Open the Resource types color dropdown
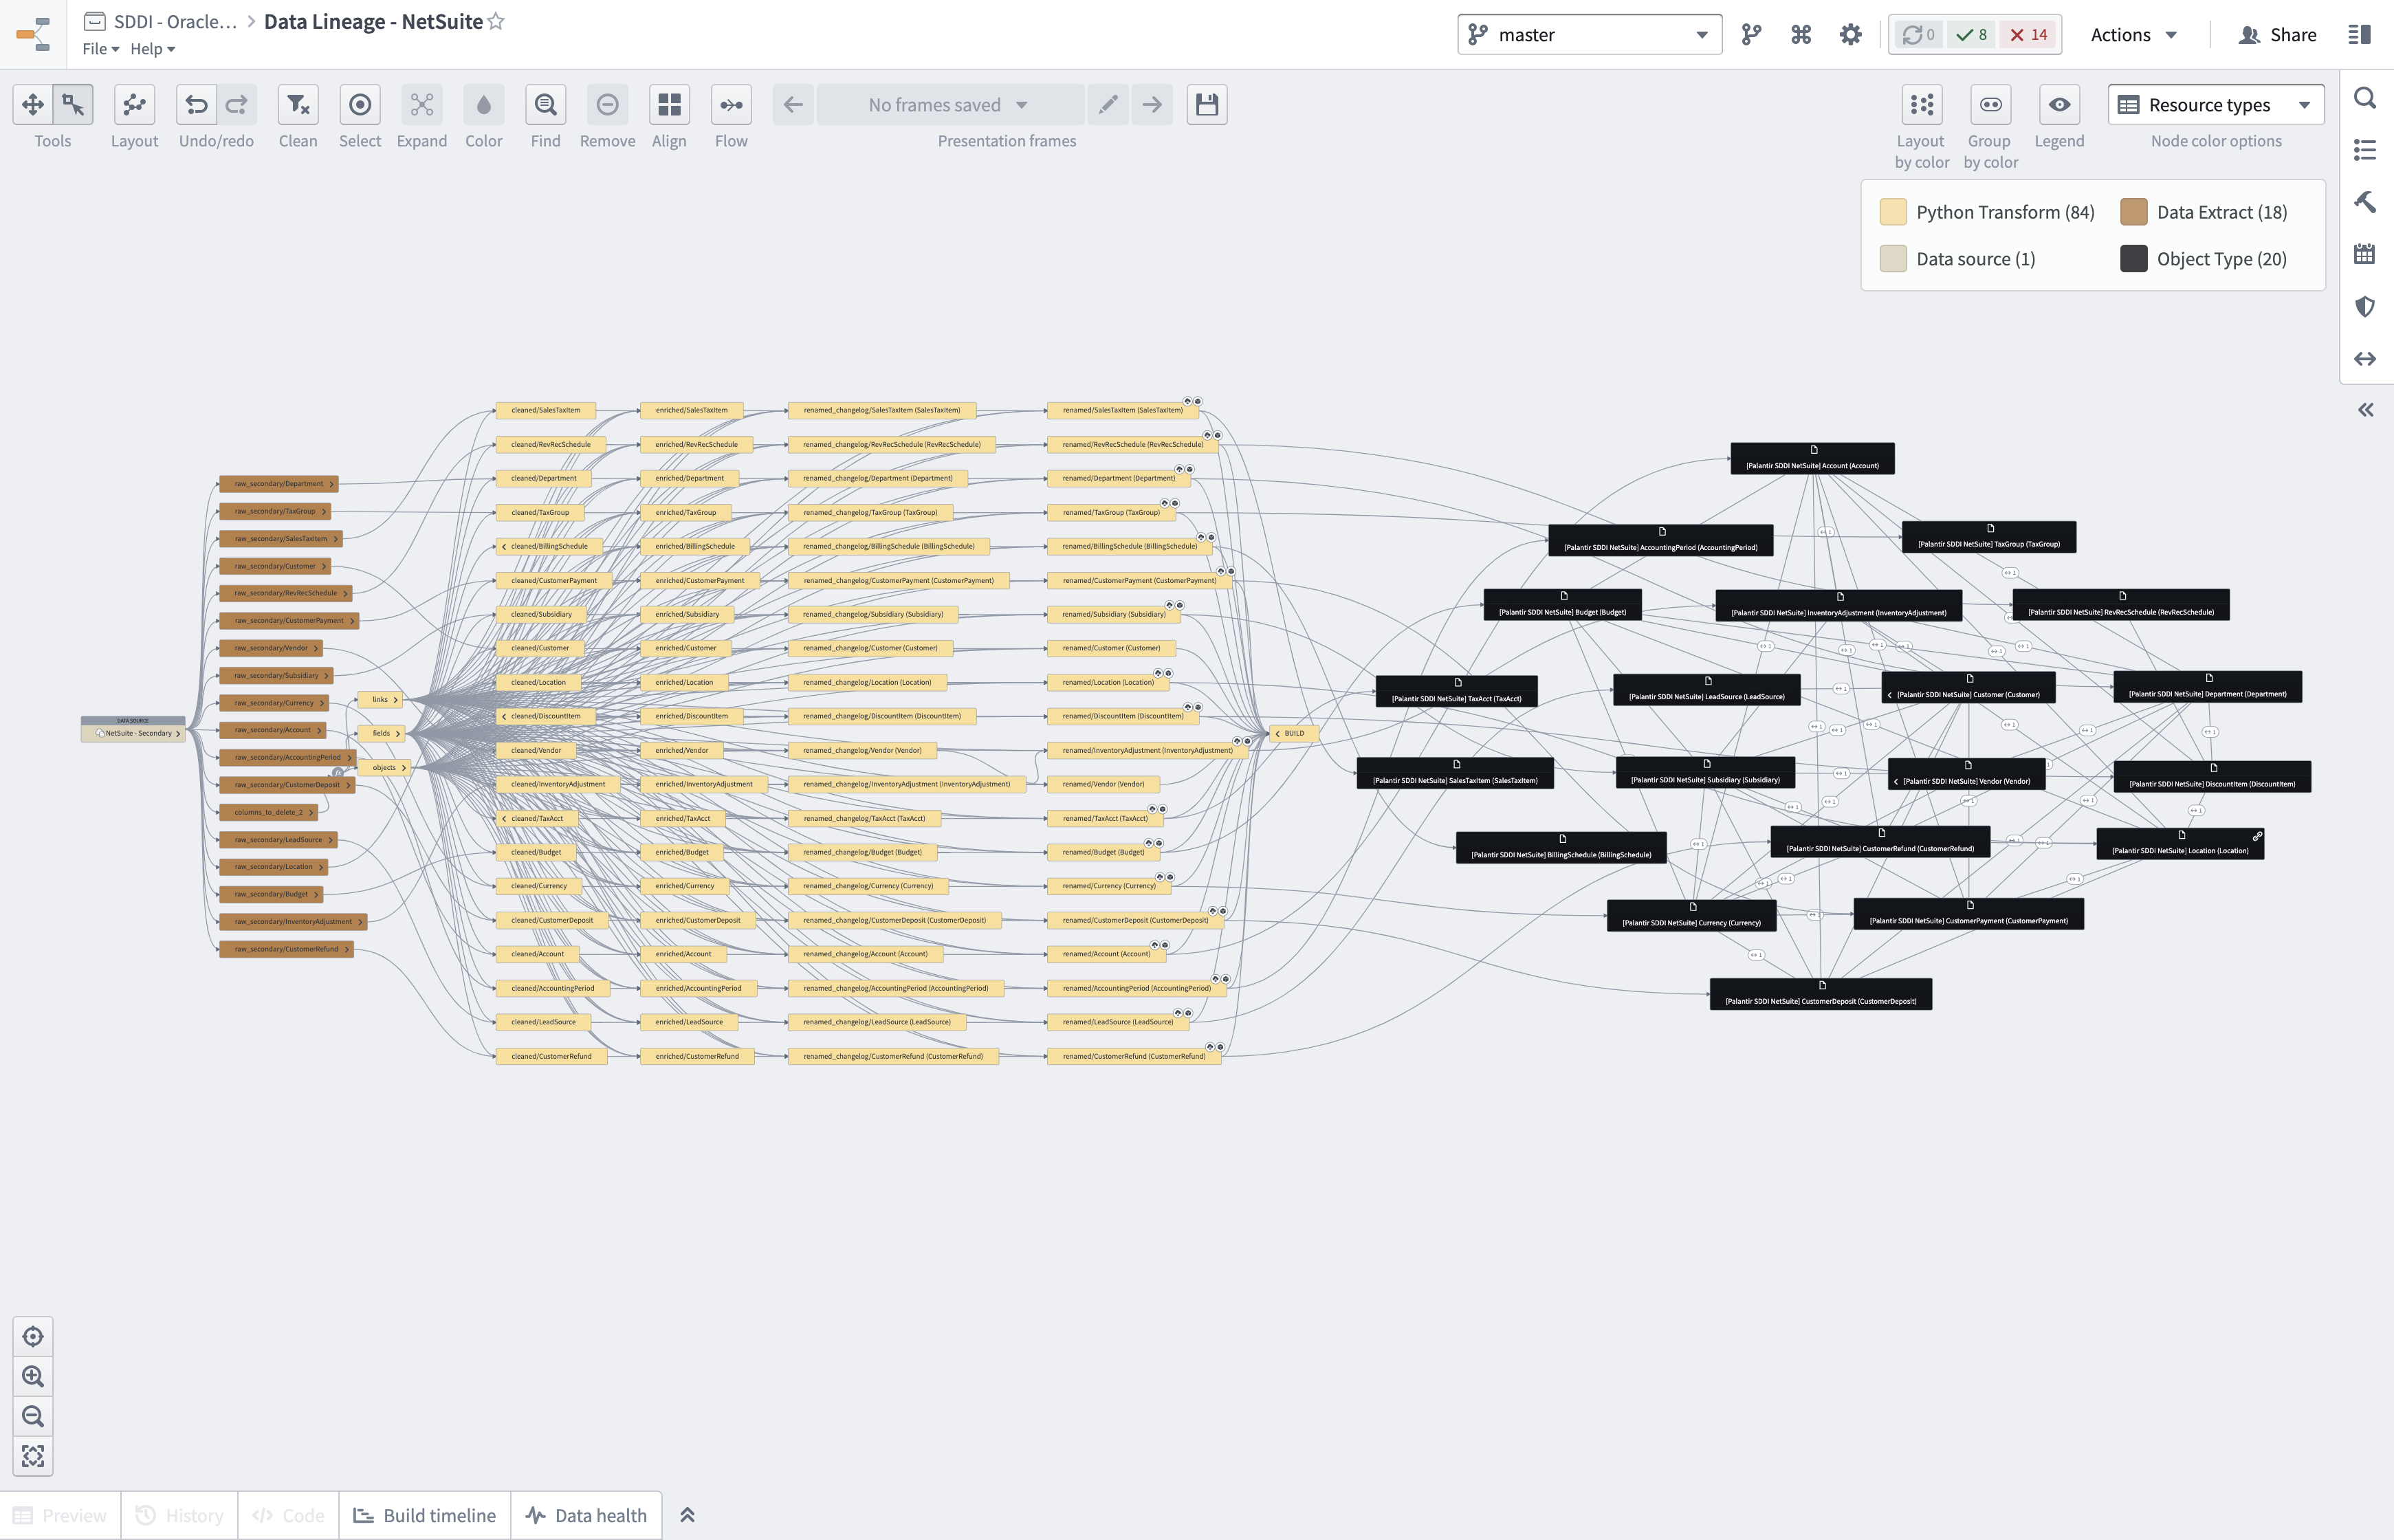 point(2216,105)
